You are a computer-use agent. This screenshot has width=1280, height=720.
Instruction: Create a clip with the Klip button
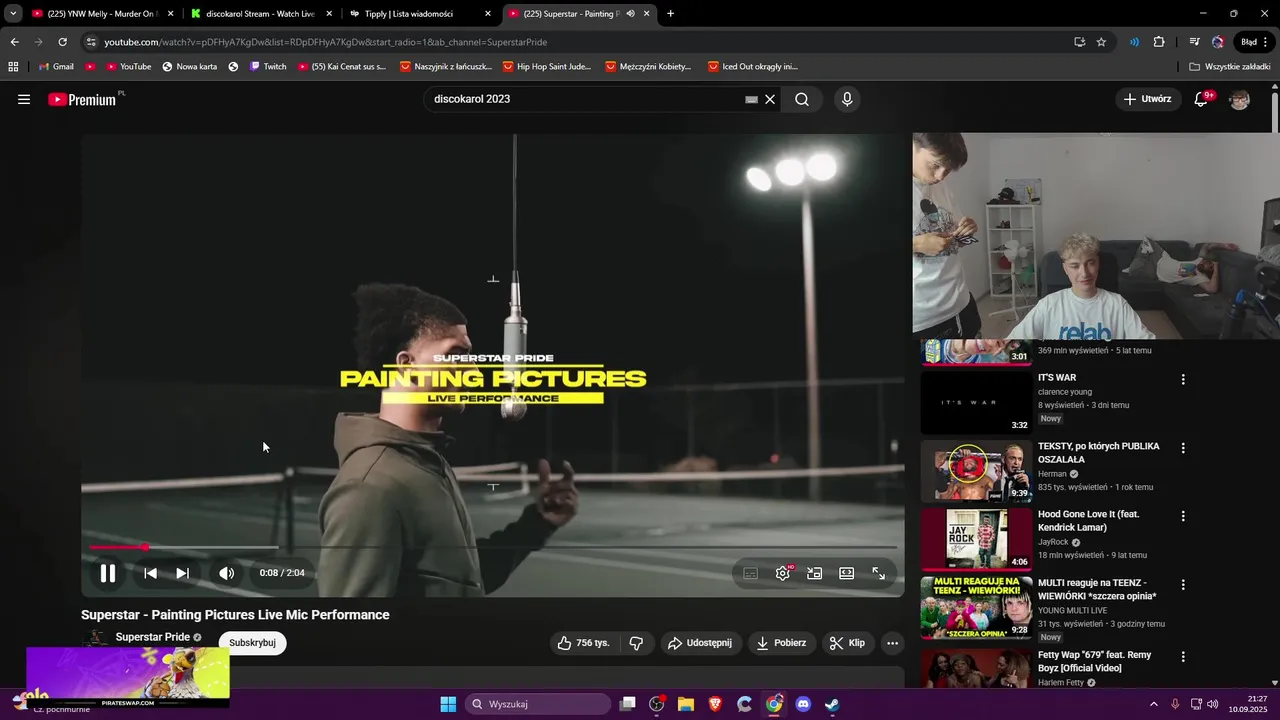847,643
